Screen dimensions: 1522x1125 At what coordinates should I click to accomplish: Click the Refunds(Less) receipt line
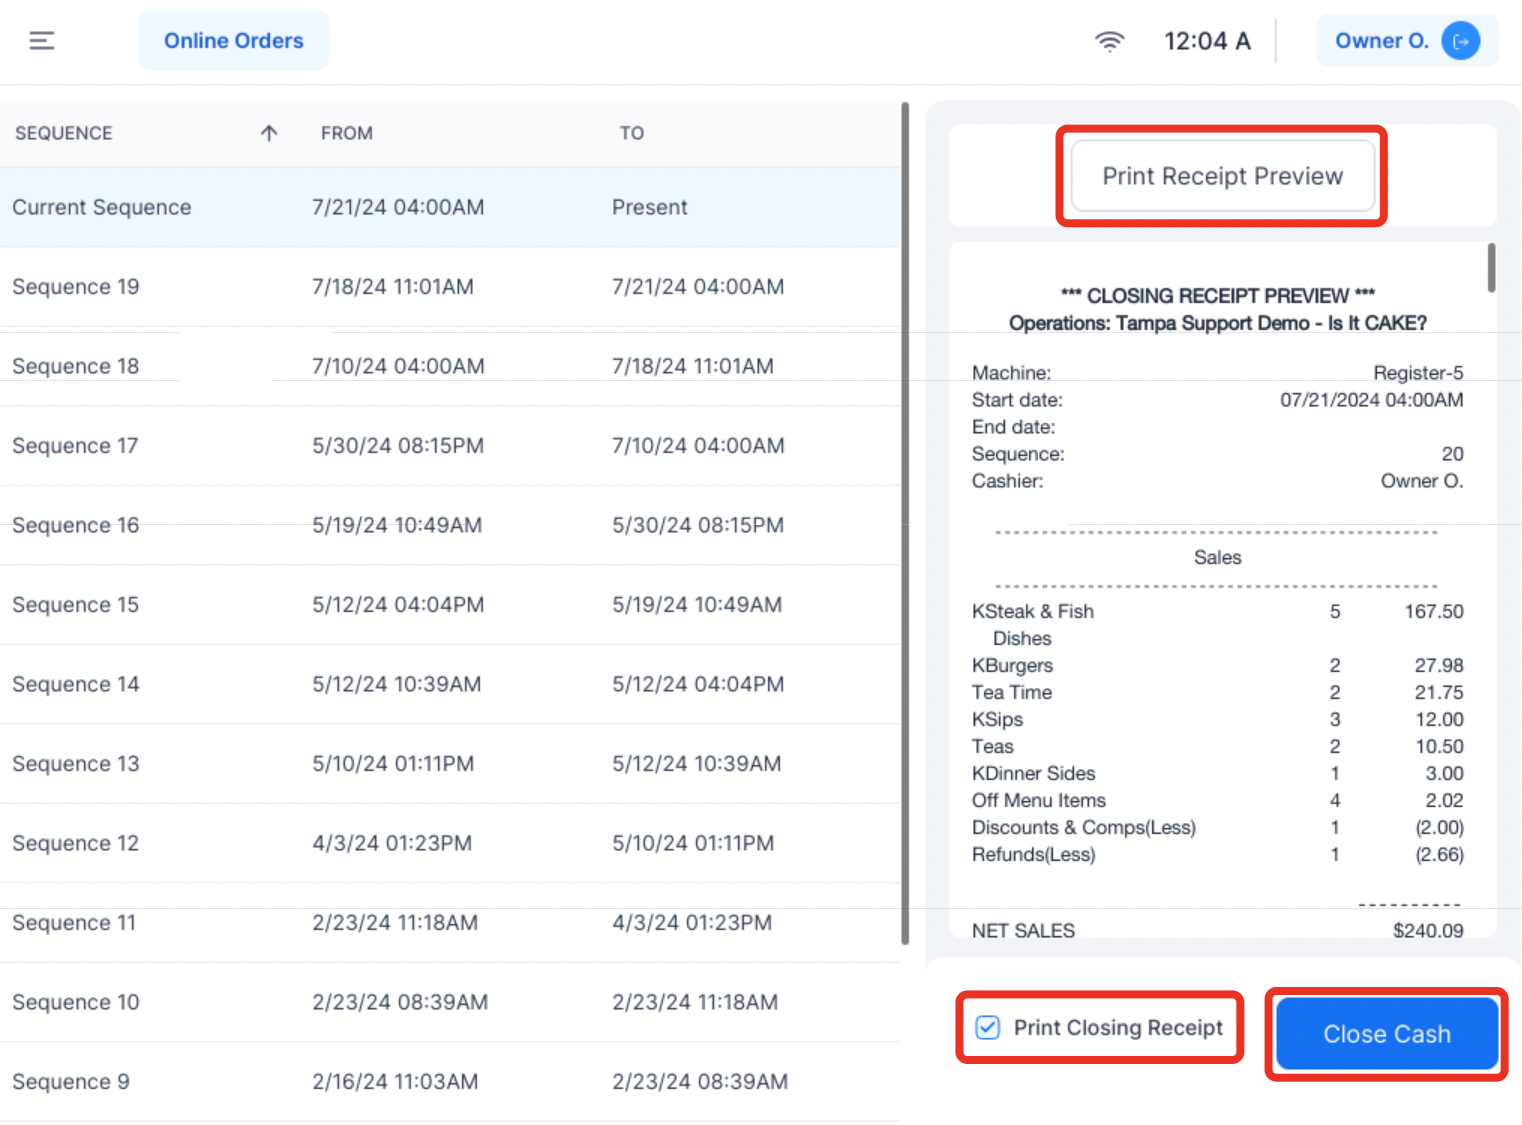click(1217, 854)
